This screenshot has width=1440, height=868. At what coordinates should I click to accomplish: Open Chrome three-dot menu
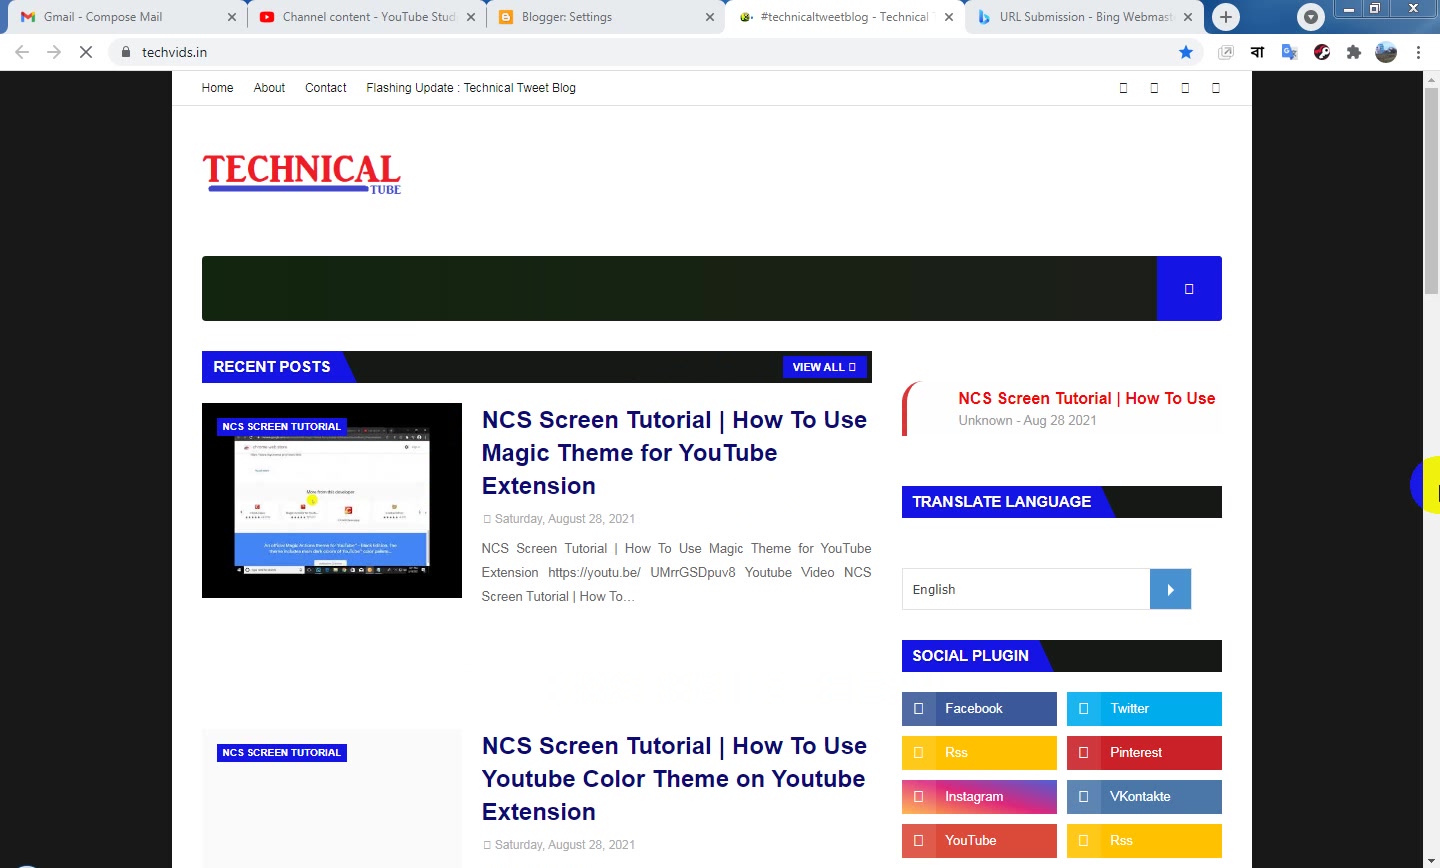point(1418,52)
